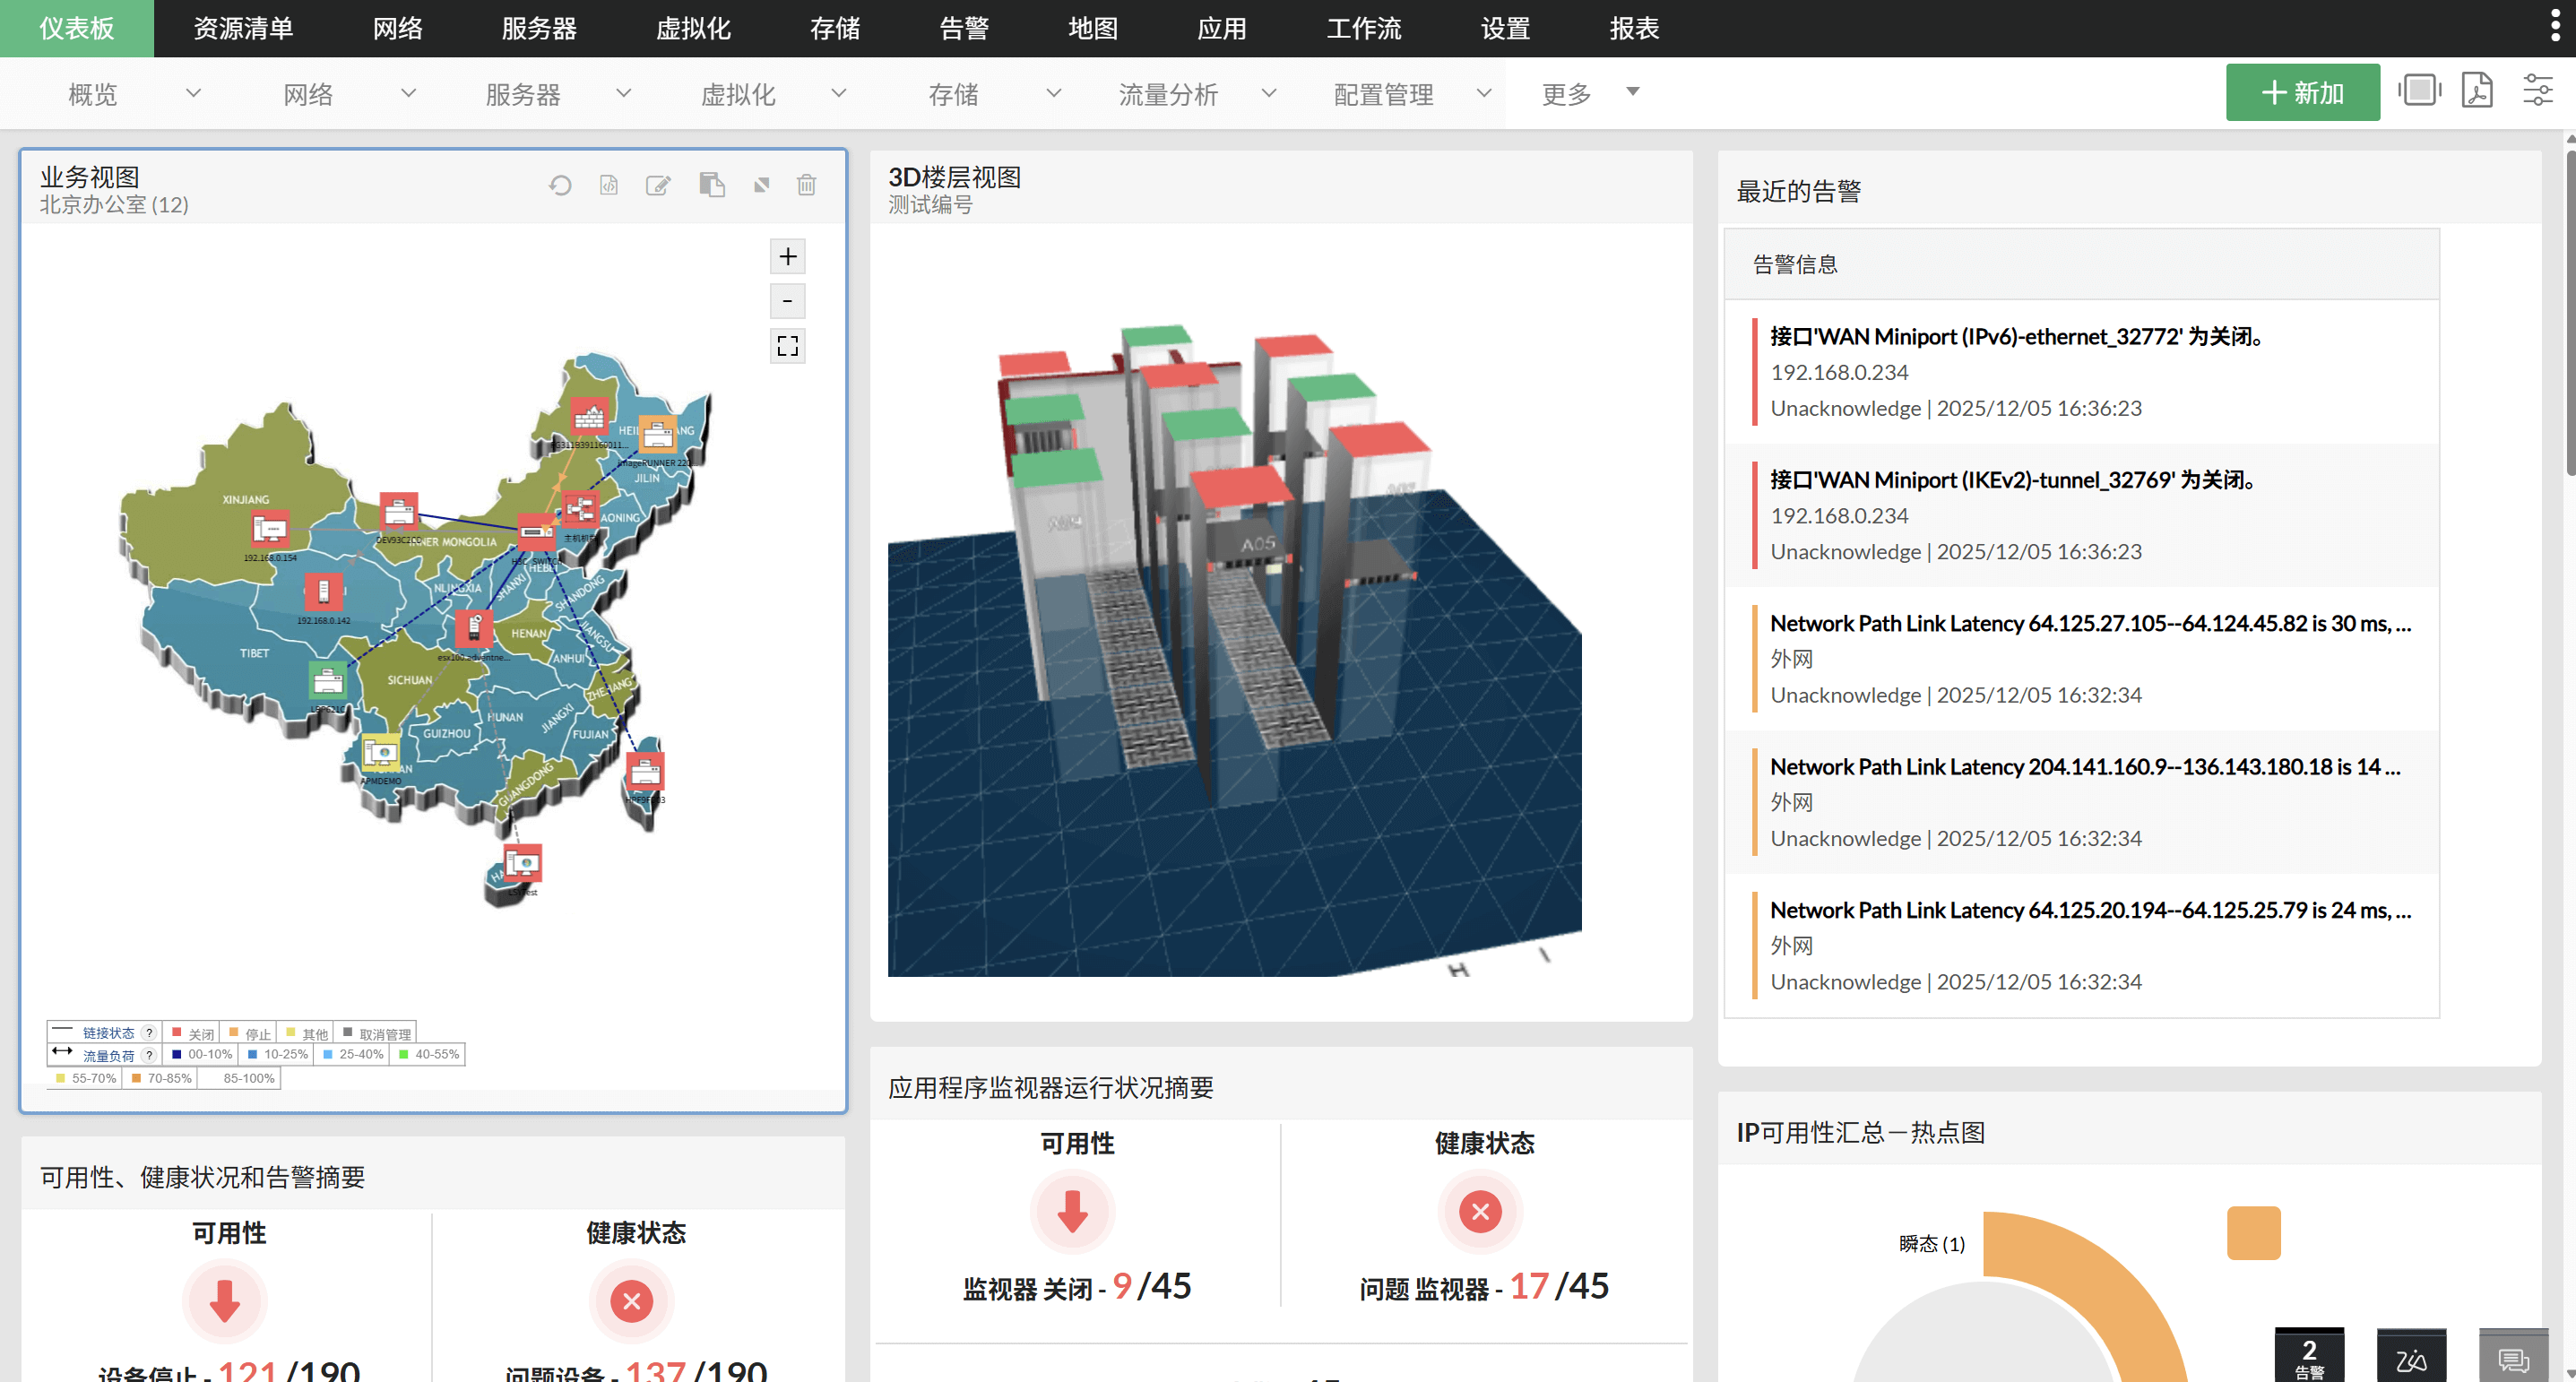2576x1382 pixels.
Task: Expand the 流量分析 dropdown chevron
Action: (x=1269, y=93)
